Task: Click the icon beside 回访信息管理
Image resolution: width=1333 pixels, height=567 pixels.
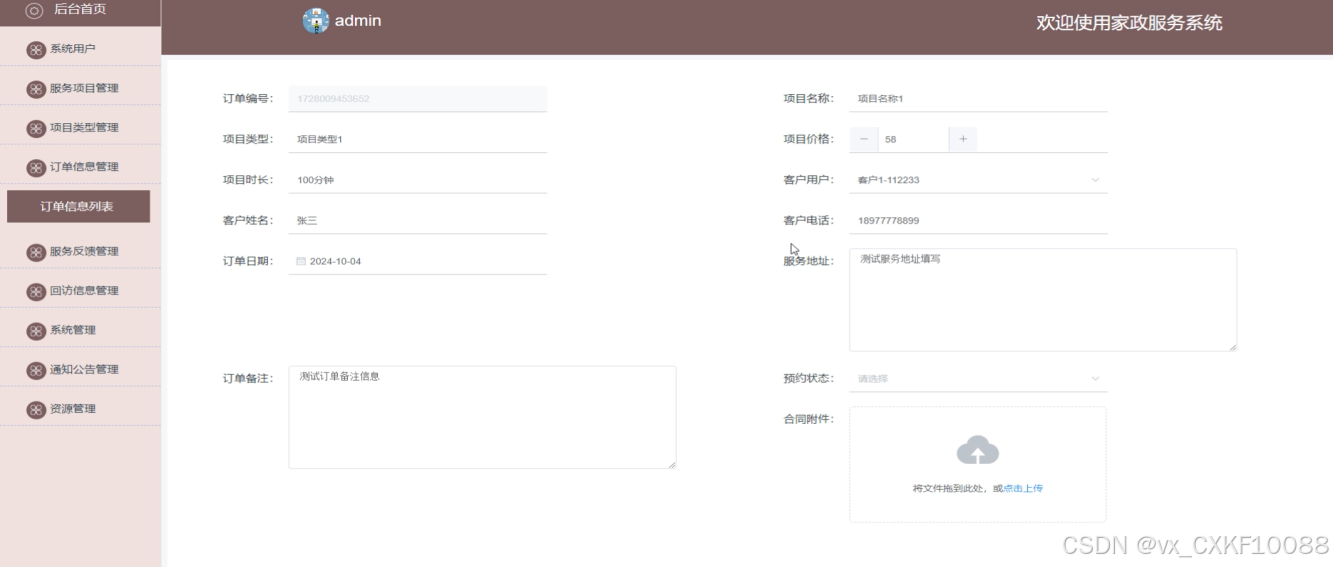Action: 36,291
